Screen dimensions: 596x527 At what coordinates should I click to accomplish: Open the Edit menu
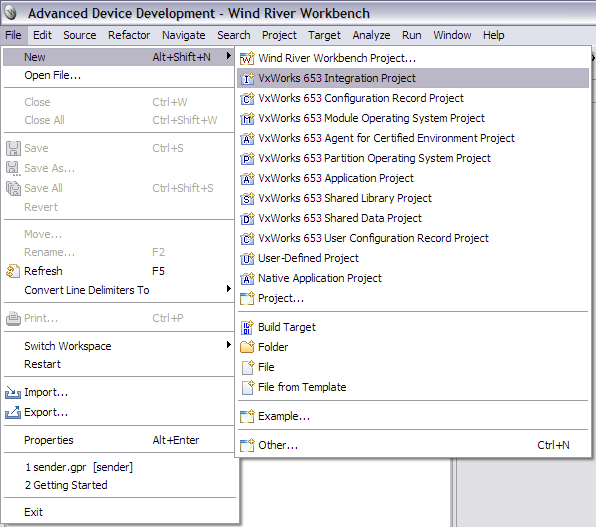click(x=42, y=35)
